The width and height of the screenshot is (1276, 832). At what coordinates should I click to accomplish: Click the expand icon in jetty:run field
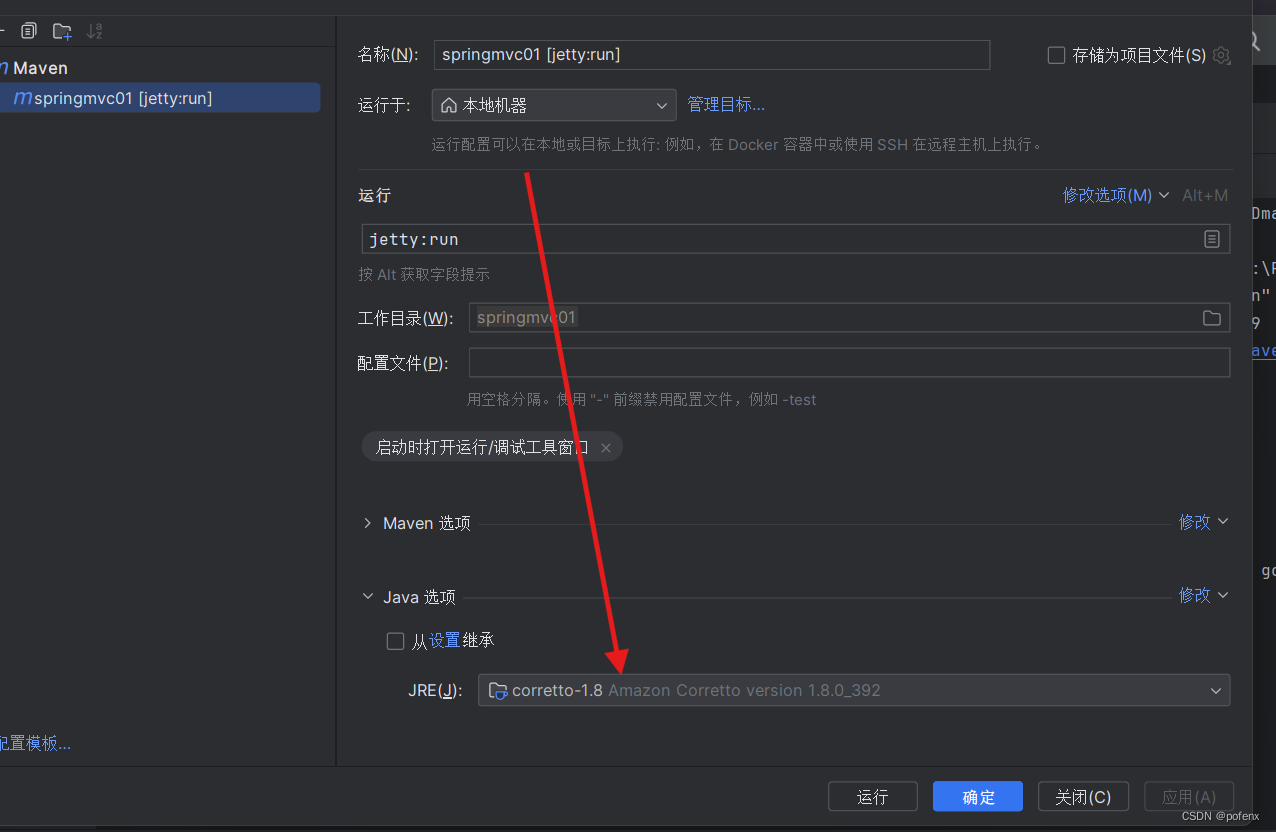click(1212, 239)
